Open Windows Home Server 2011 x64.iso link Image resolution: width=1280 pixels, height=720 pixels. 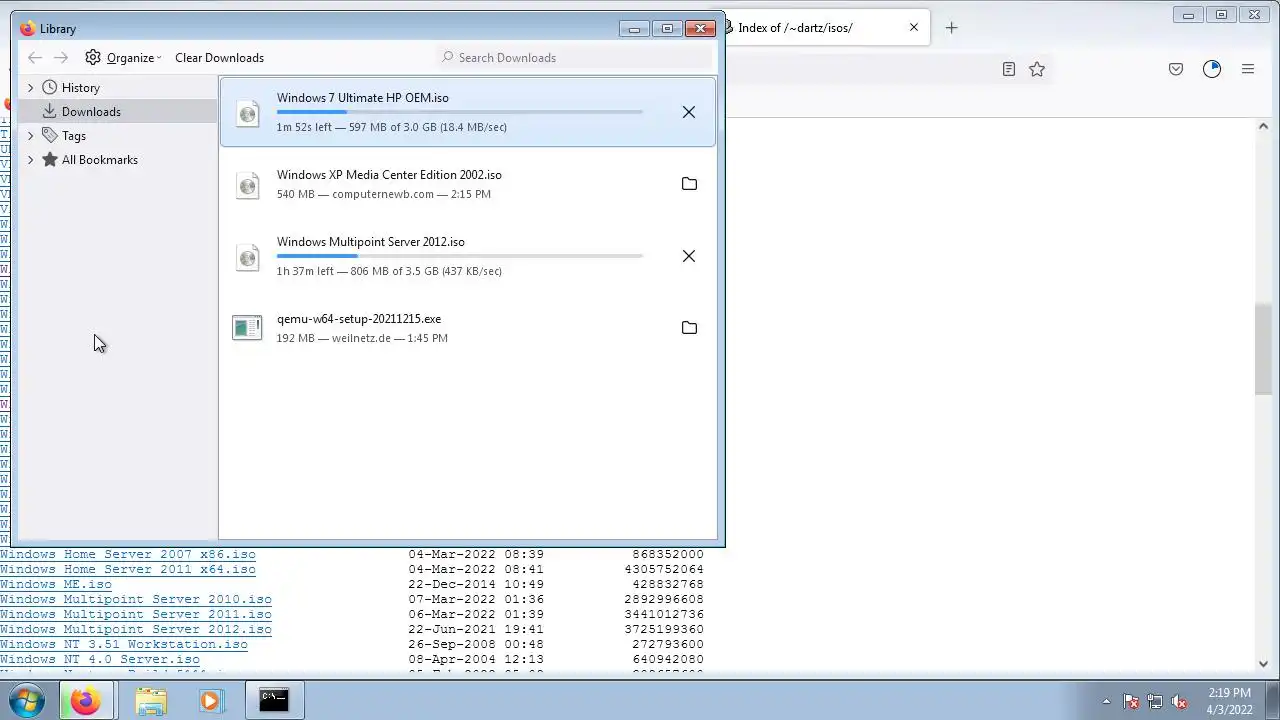point(128,569)
